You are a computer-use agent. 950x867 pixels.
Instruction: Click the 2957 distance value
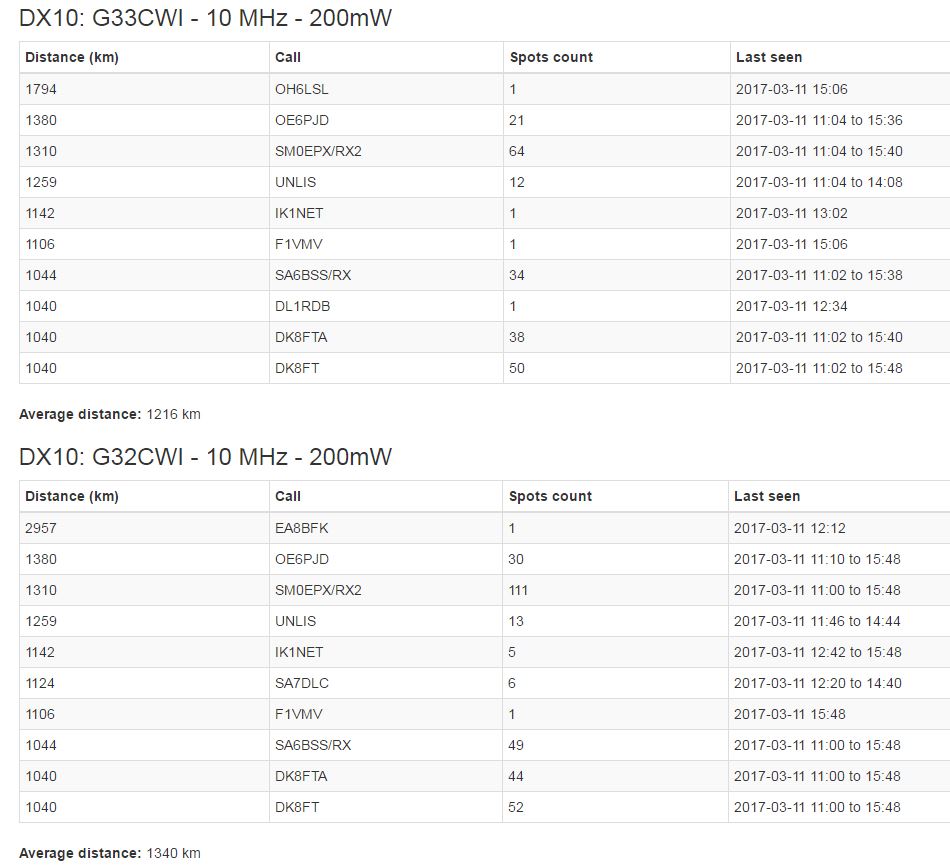(x=41, y=528)
